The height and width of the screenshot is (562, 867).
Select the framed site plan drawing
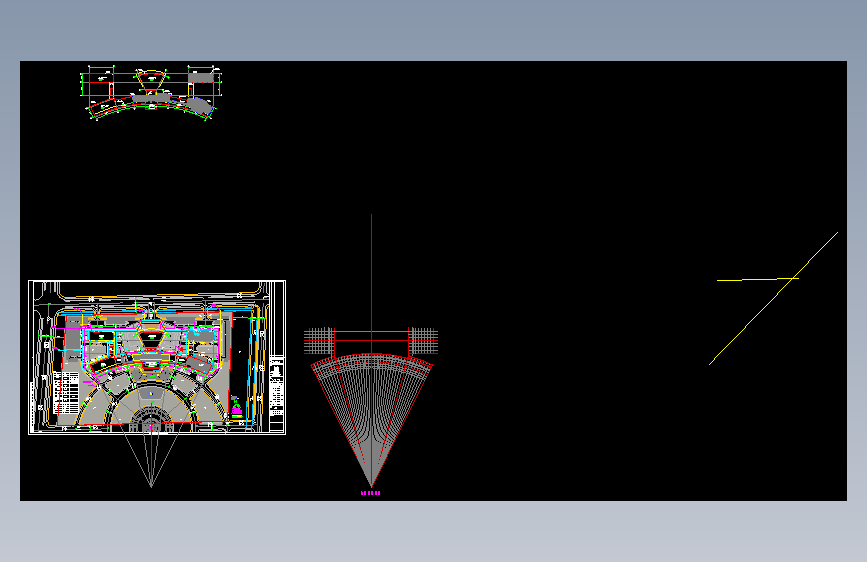tap(157, 357)
